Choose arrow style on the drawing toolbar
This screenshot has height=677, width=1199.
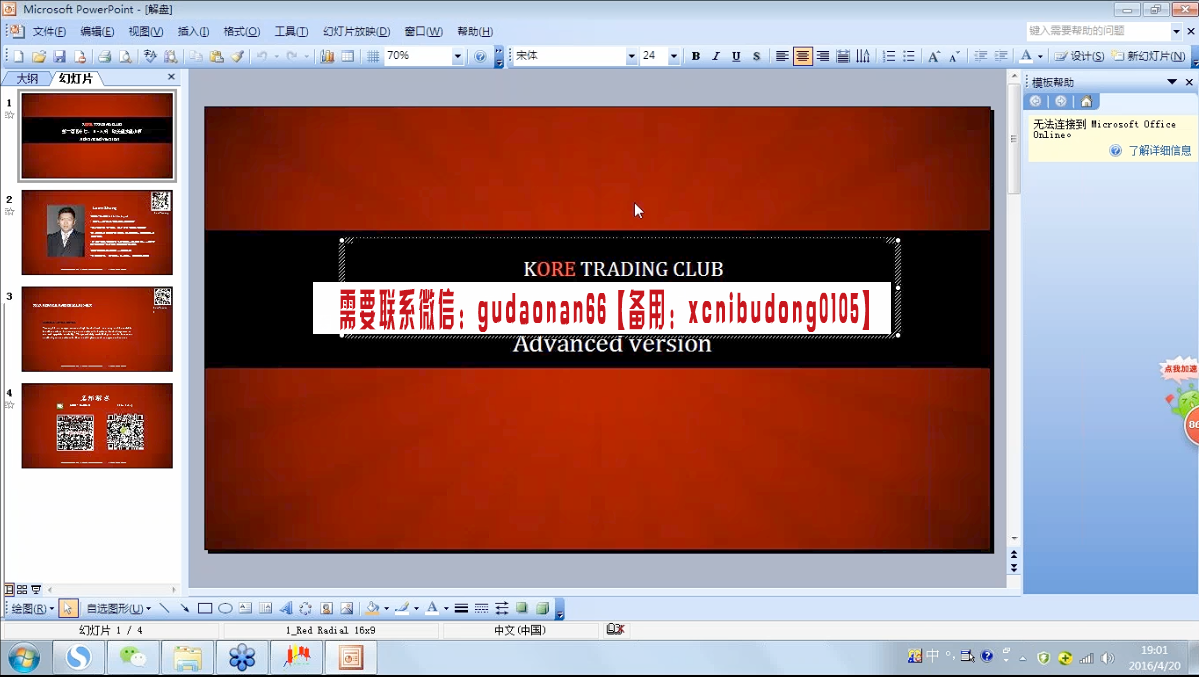502,608
